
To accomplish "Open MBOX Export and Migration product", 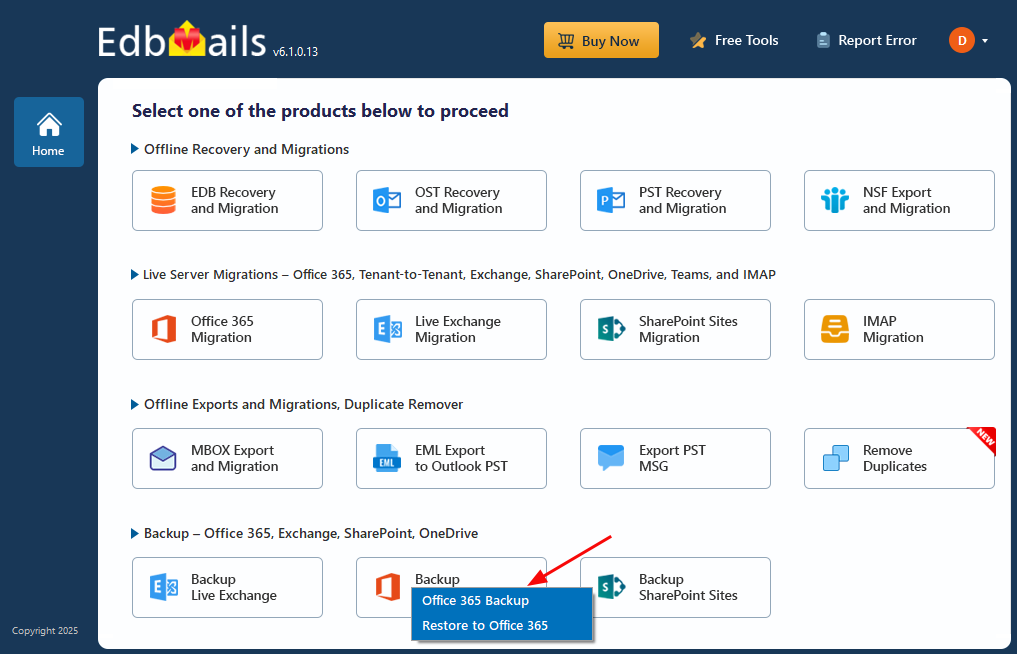I will [x=227, y=458].
